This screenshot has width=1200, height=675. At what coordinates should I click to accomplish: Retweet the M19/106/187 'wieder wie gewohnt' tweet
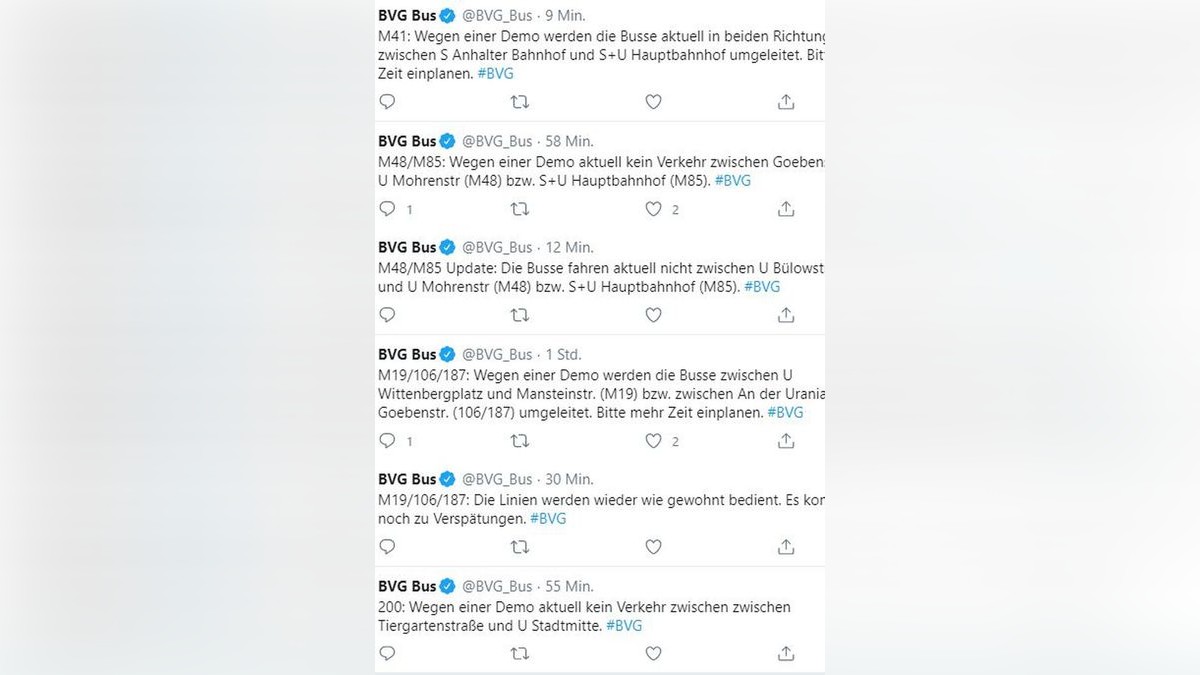coord(520,547)
